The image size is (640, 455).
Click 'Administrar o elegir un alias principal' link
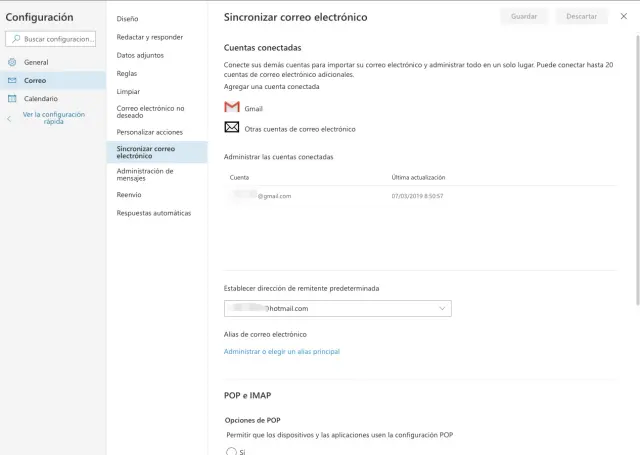(282, 352)
